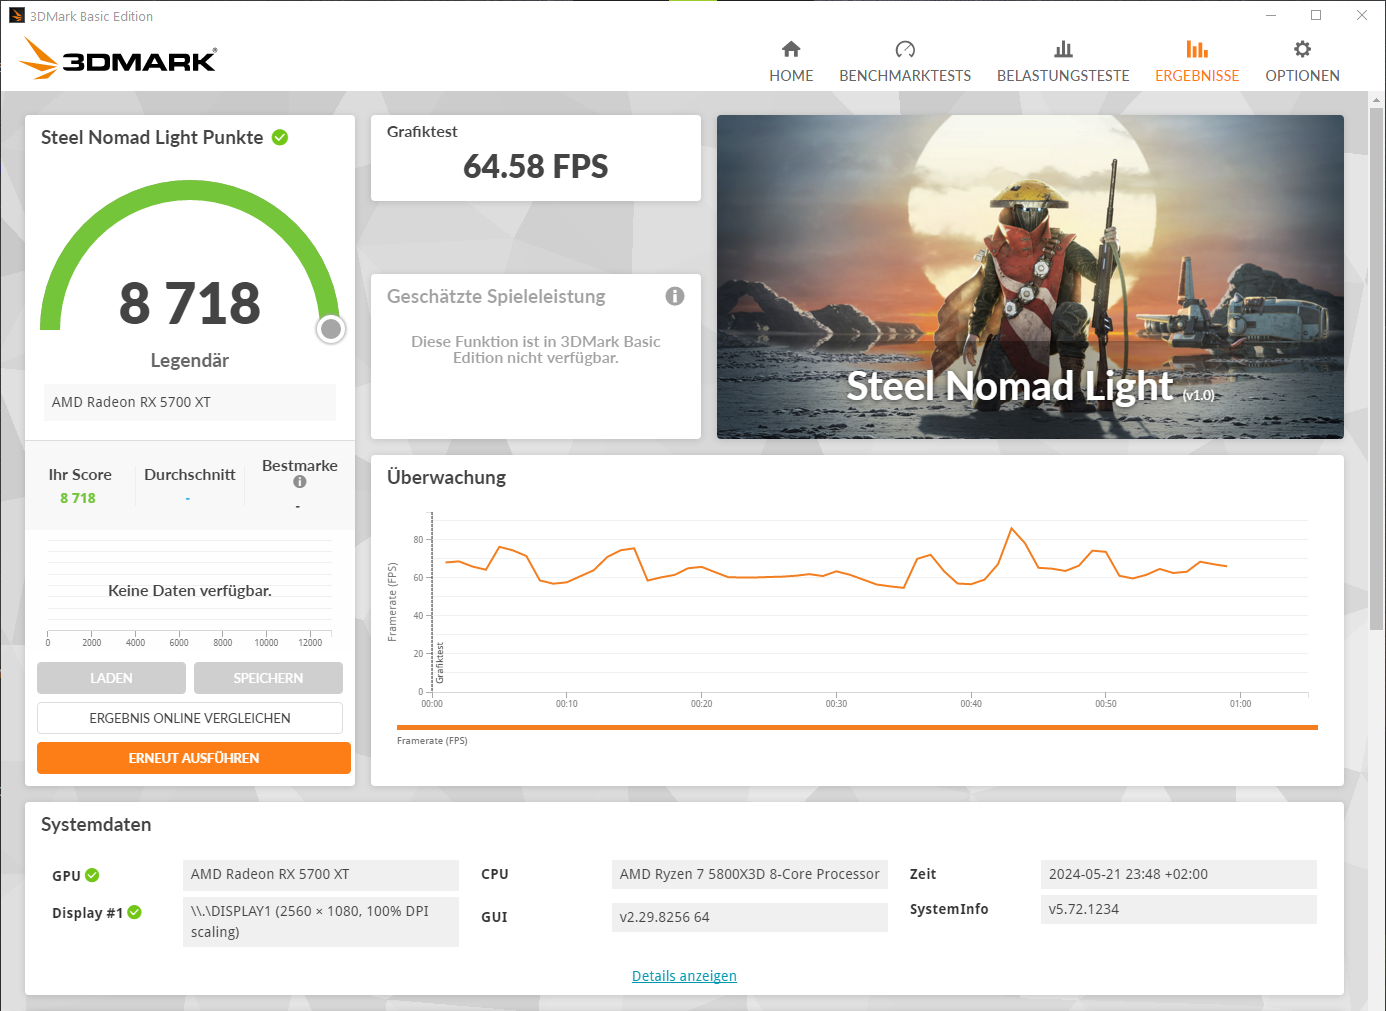This screenshot has width=1386, height=1011.
Task: Click AMD Radeon RX 5700 XT under the score
Action: 190,402
